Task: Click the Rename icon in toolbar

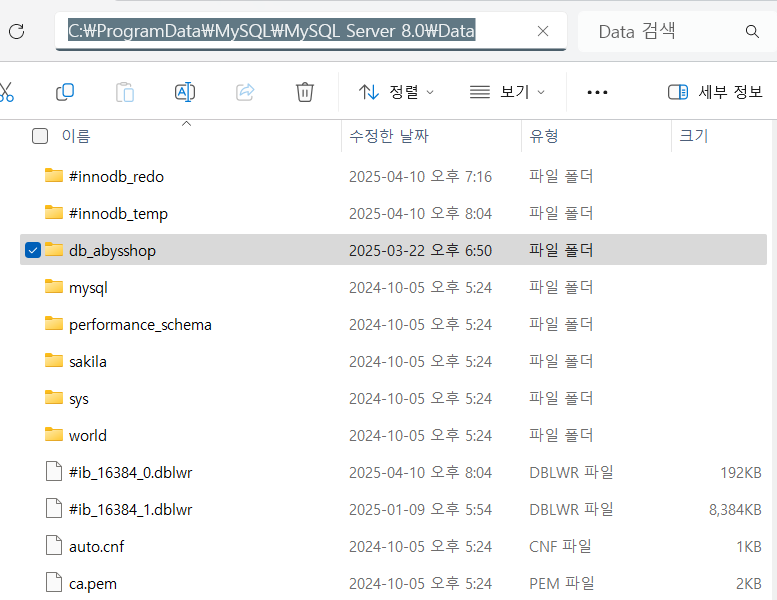Action: coord(185,92)
